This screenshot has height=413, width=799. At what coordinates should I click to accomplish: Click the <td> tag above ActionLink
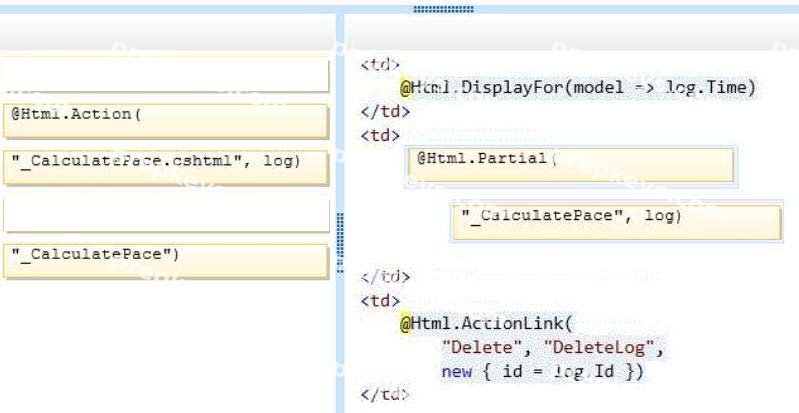click(x=380, y=301)
